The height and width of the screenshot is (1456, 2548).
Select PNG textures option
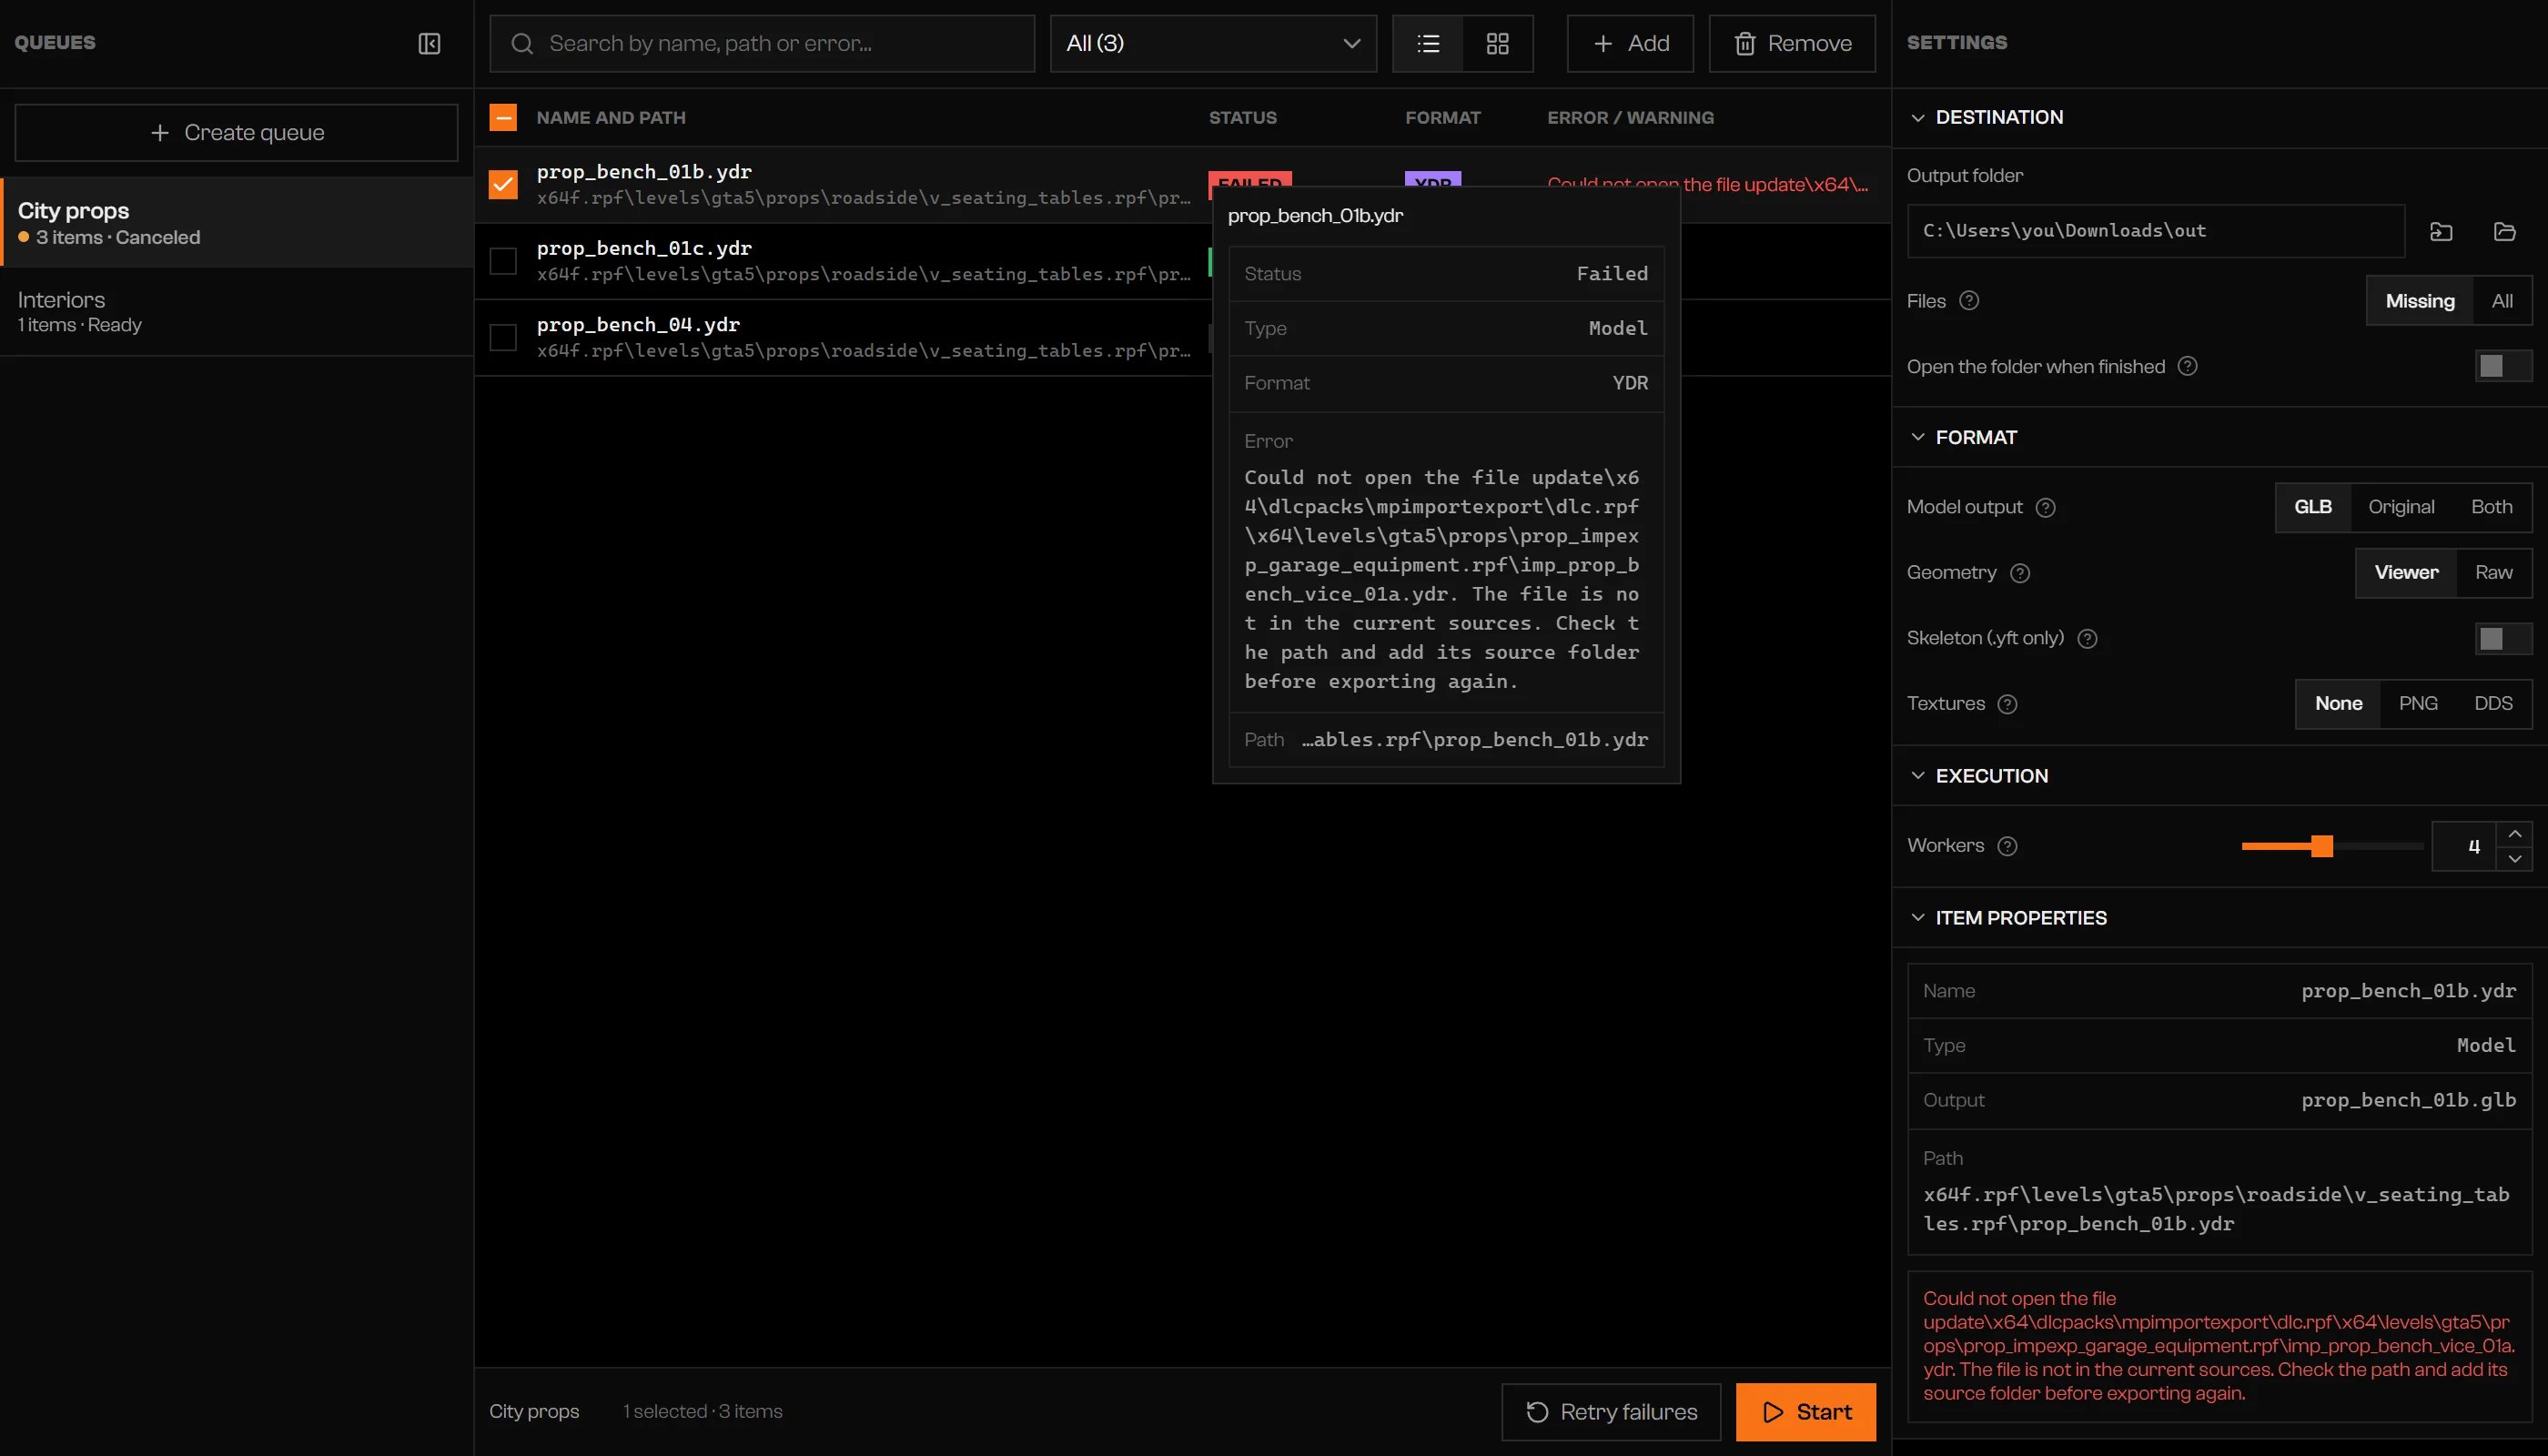(x=2418, y=704)
